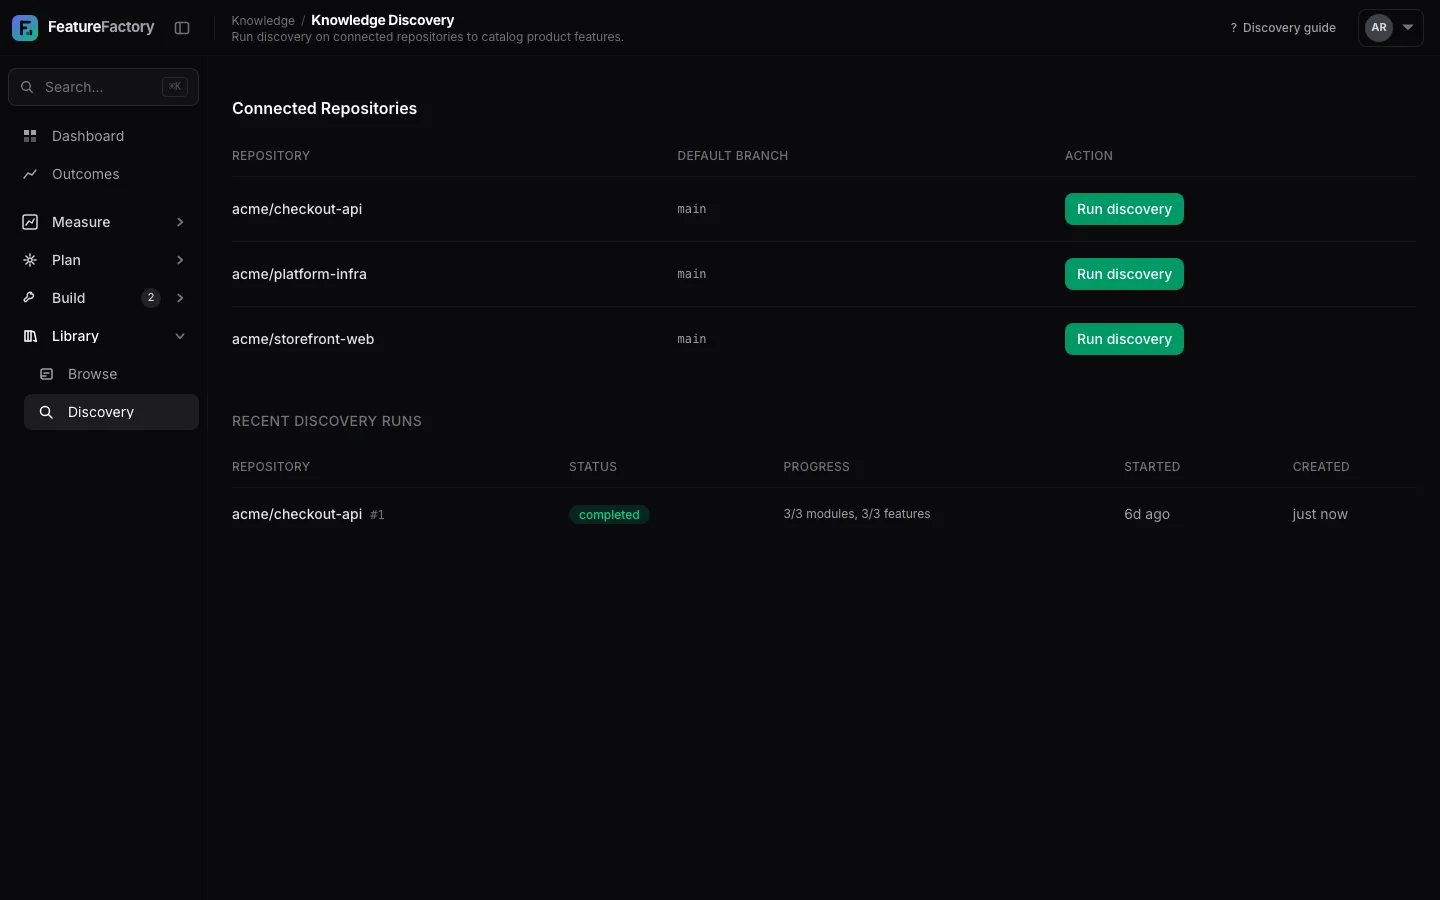Viewport: 1440px width, 900px height.
Task: Click the 6d ago started value
Action: pos(1147,514)
